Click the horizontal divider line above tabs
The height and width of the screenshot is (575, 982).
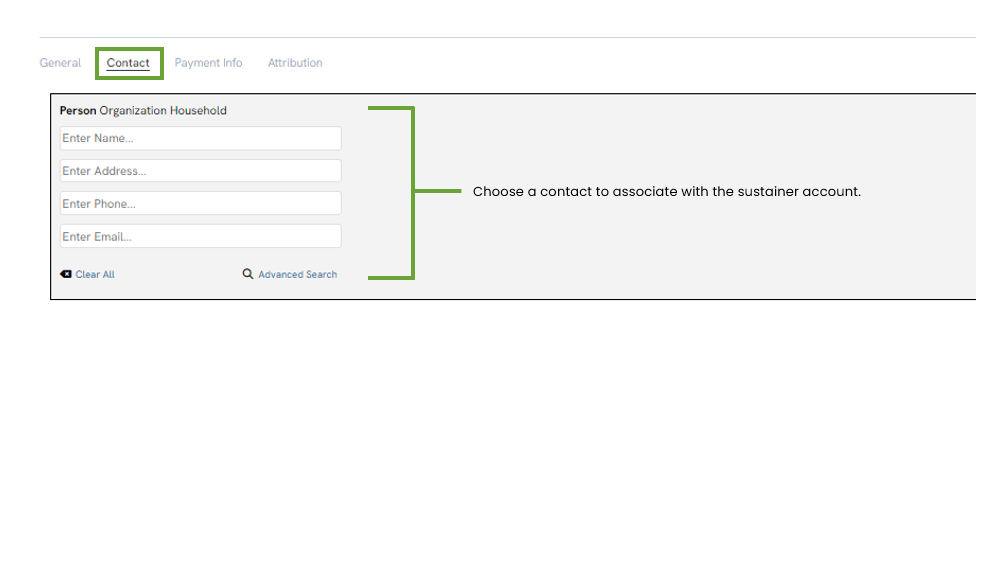point(507,38)
